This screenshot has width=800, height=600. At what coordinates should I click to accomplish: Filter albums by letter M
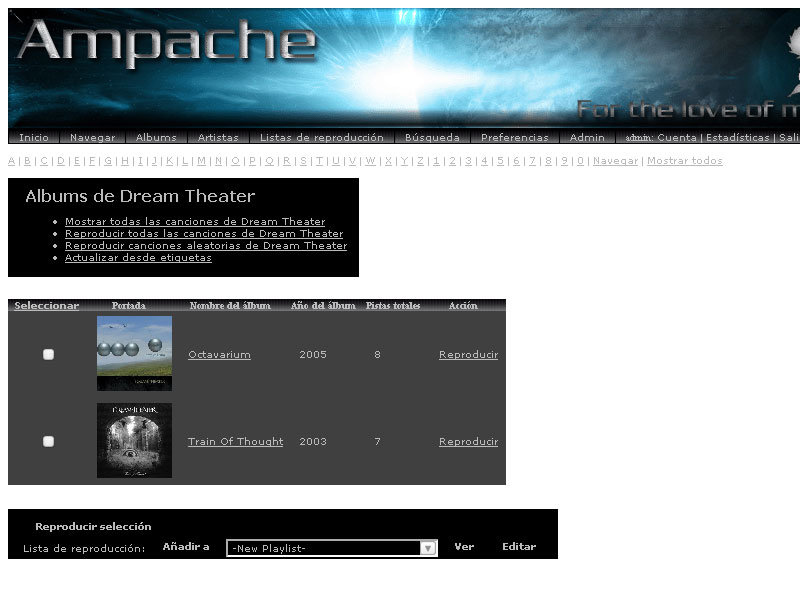coord(202,161)
